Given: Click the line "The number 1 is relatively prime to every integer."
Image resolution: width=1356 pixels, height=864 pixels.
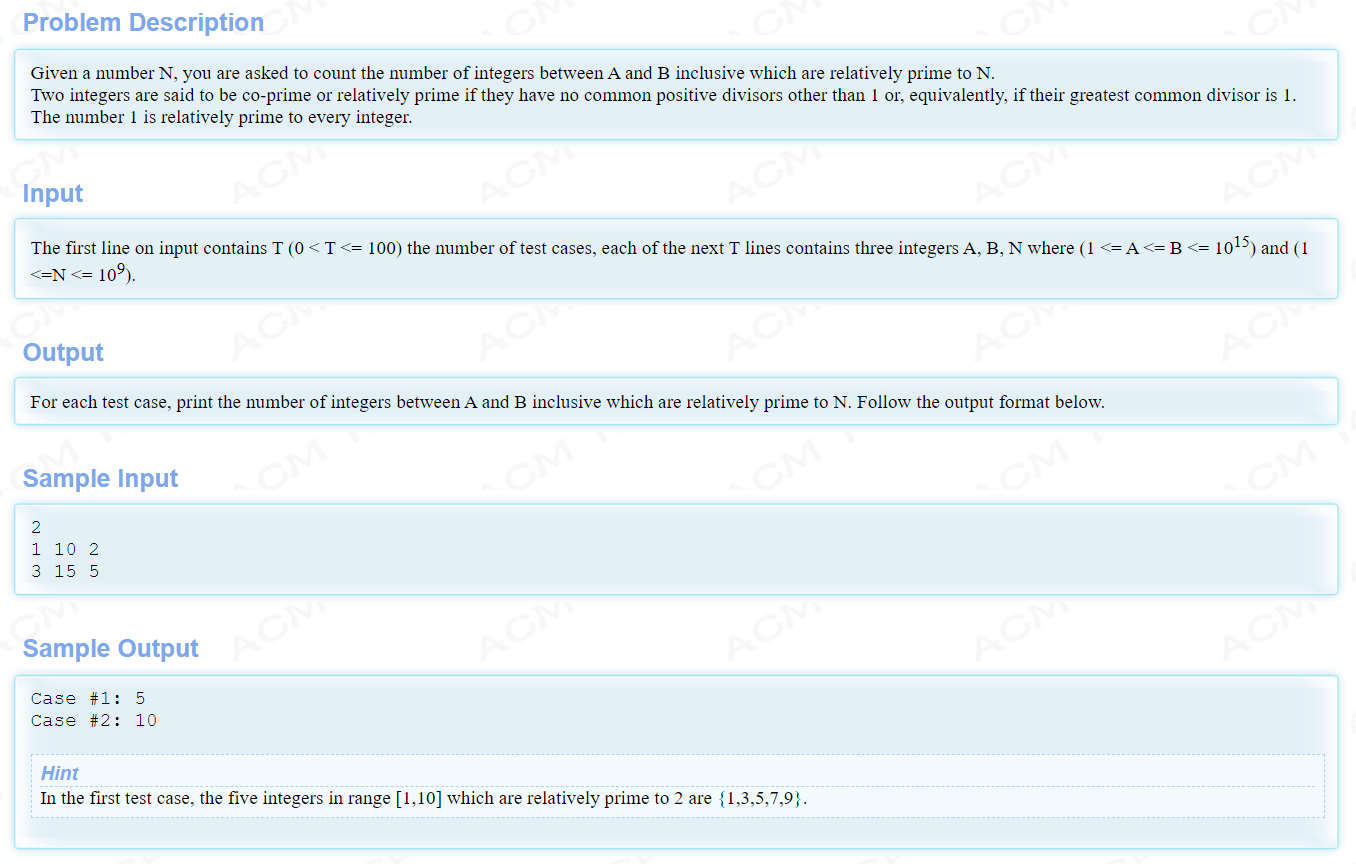Looking at the screenshot, I should [x=221, y=117].
